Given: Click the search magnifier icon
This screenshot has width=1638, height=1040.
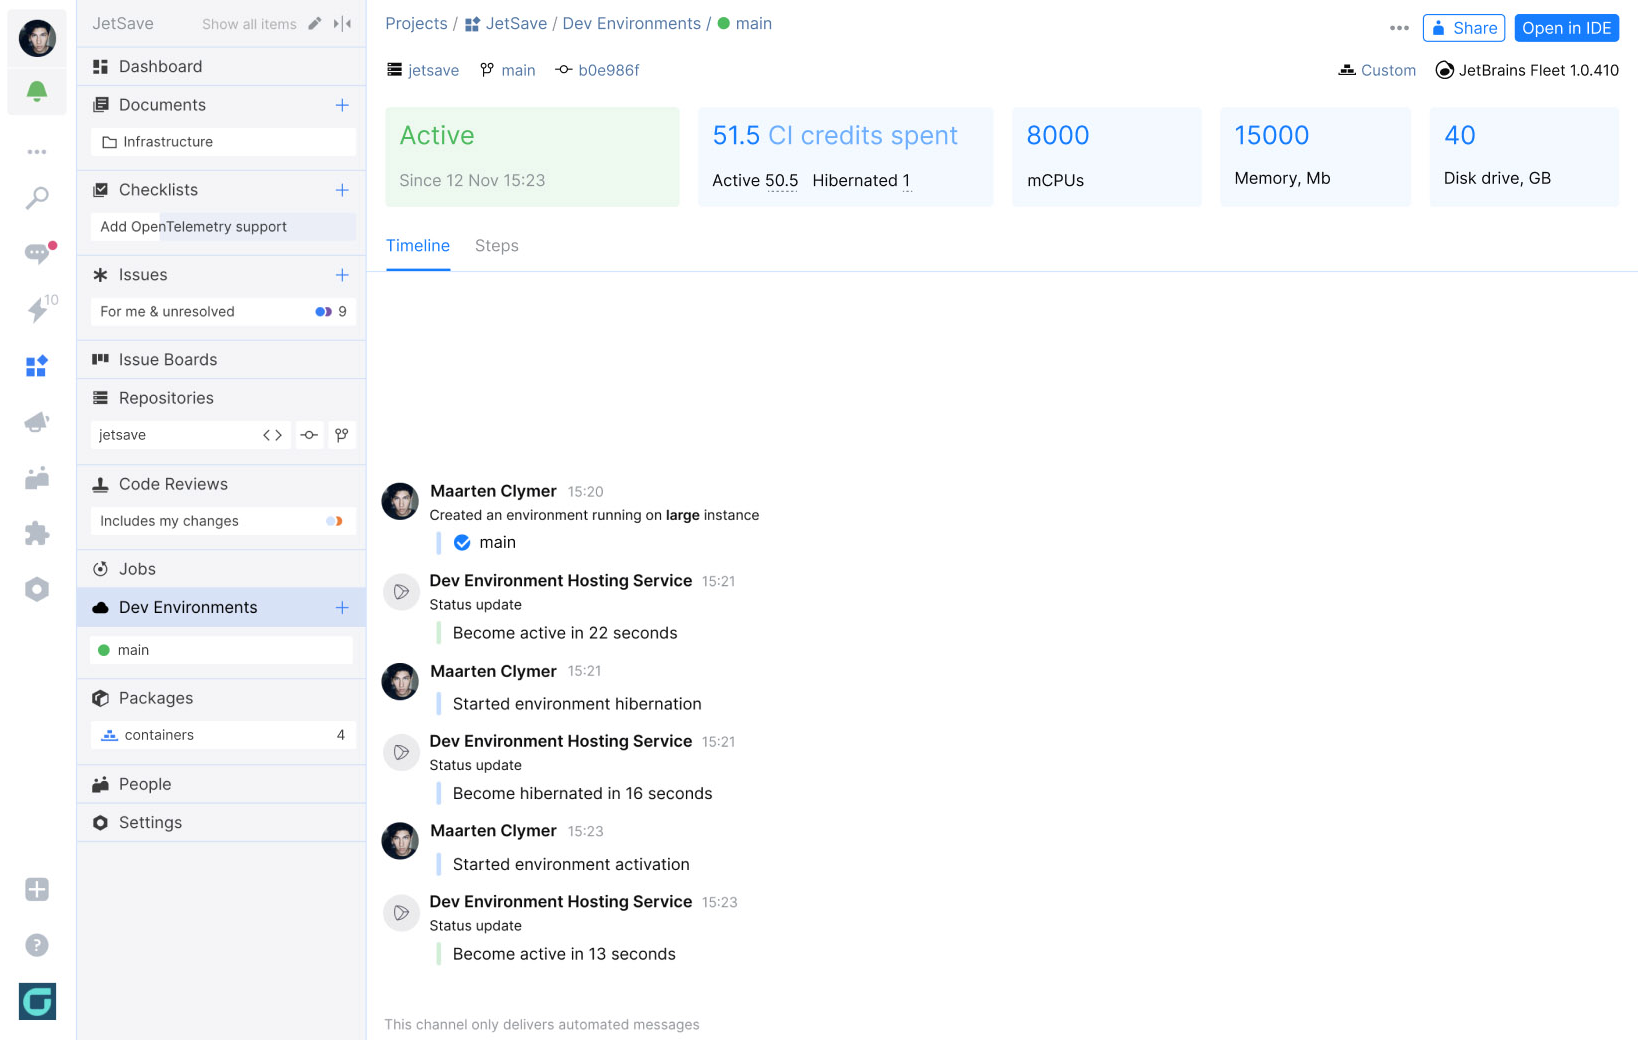Looking at the screenshot, I should 37,198.
